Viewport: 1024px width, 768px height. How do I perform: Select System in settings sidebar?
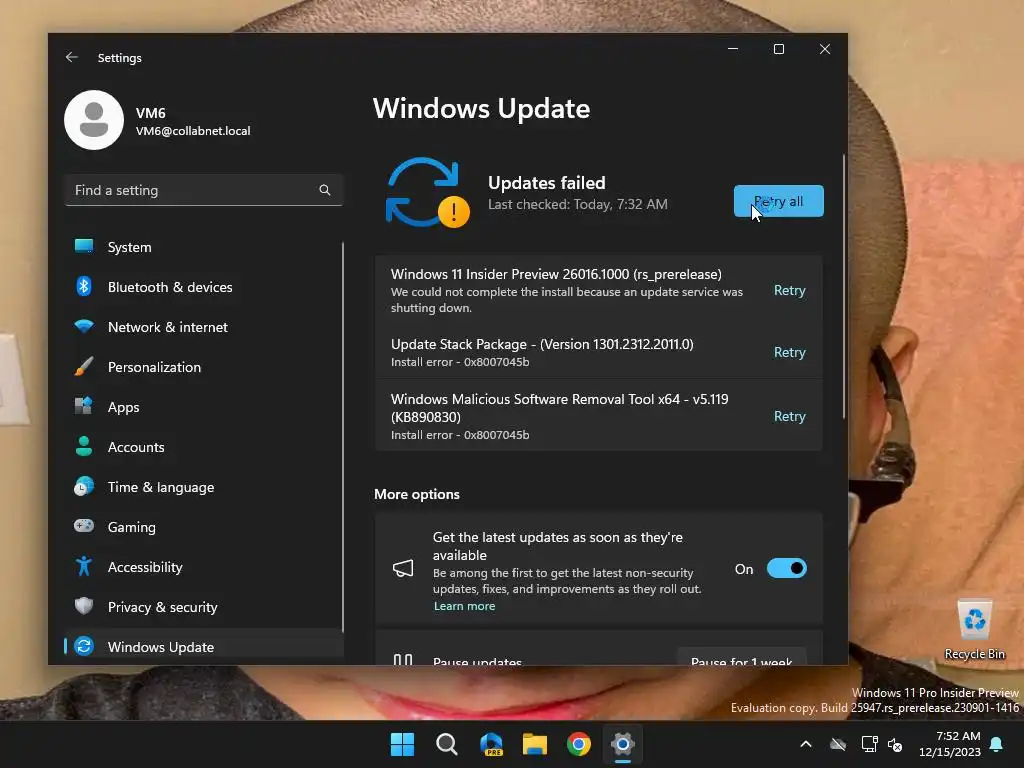(x=204, y=247)
